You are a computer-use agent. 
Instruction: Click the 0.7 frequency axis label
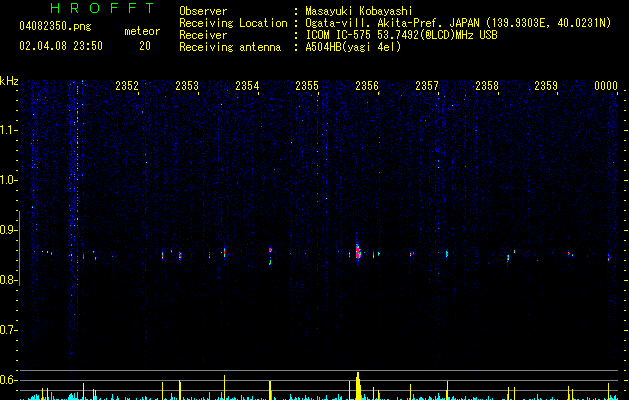(9, 330)
